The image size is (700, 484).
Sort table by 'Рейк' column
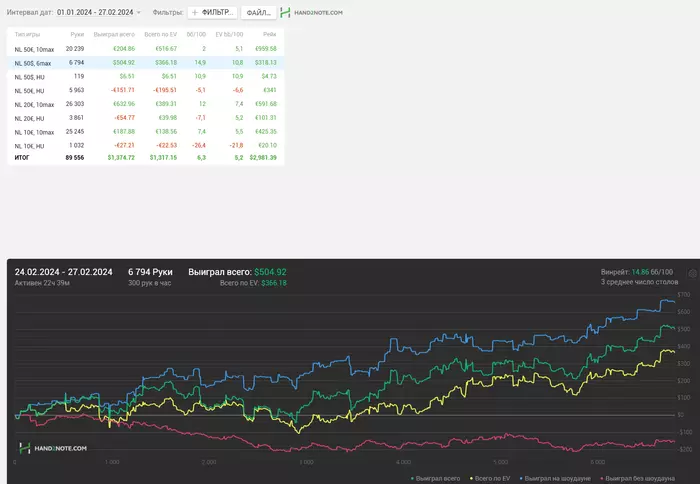270,34
